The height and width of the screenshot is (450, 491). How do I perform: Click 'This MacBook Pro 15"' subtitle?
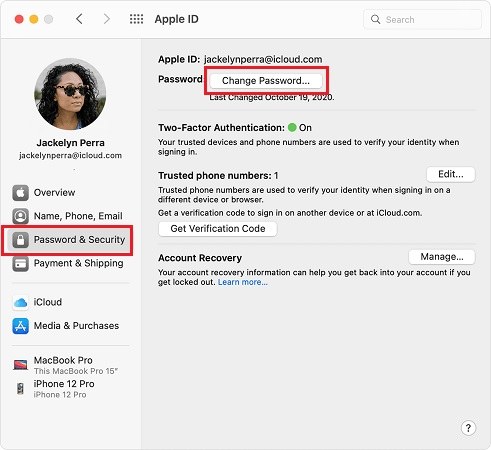tap(76, 371)
